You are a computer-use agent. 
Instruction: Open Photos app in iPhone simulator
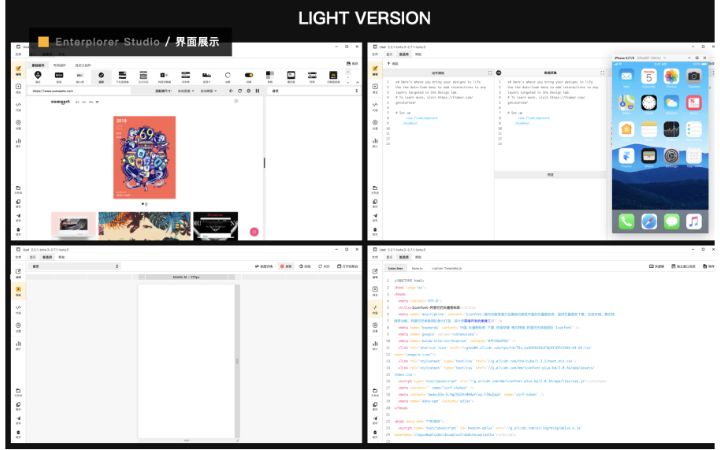coord(671,76)
